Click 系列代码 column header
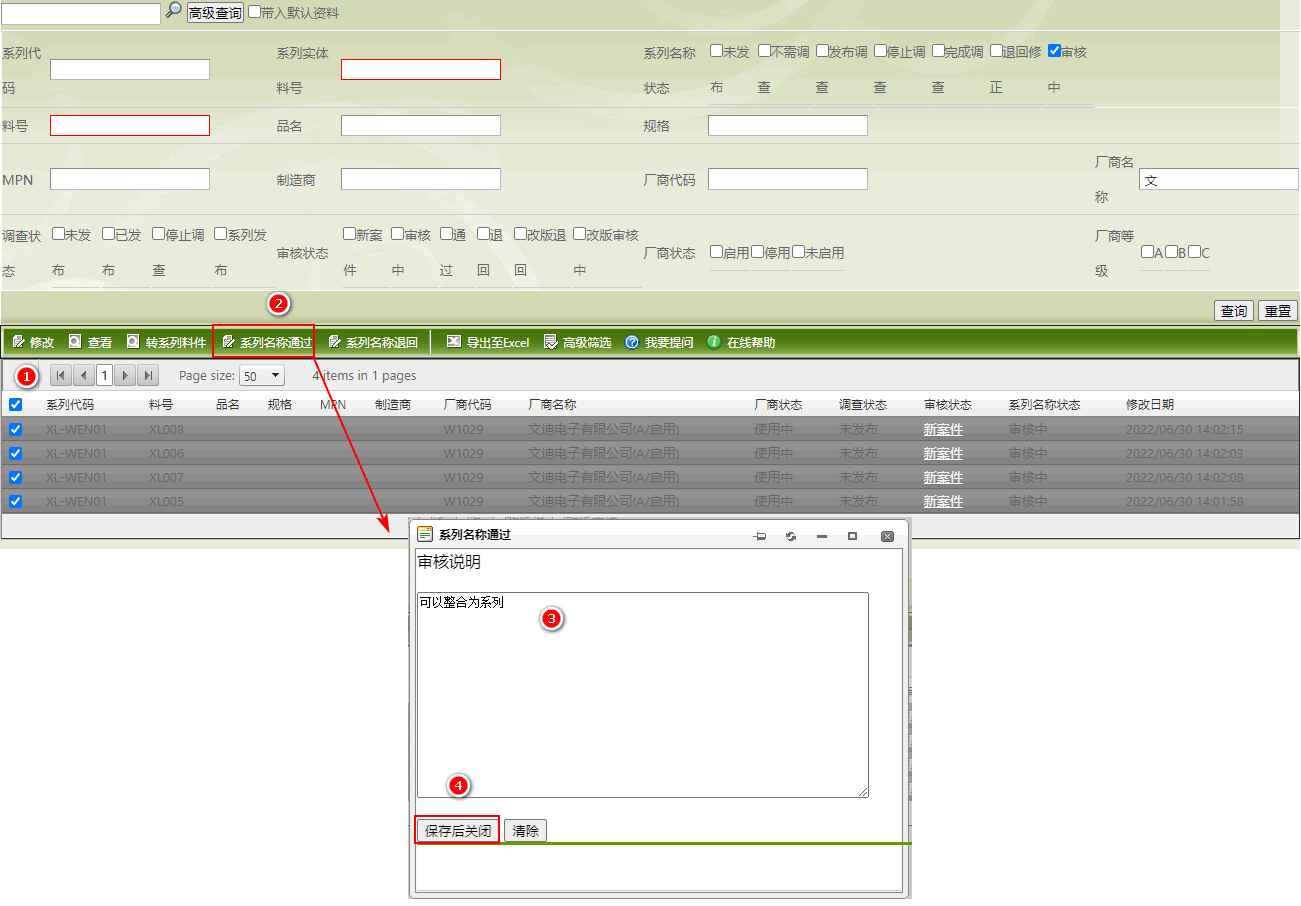The image size is (1301, 906). tap(70, 405)
